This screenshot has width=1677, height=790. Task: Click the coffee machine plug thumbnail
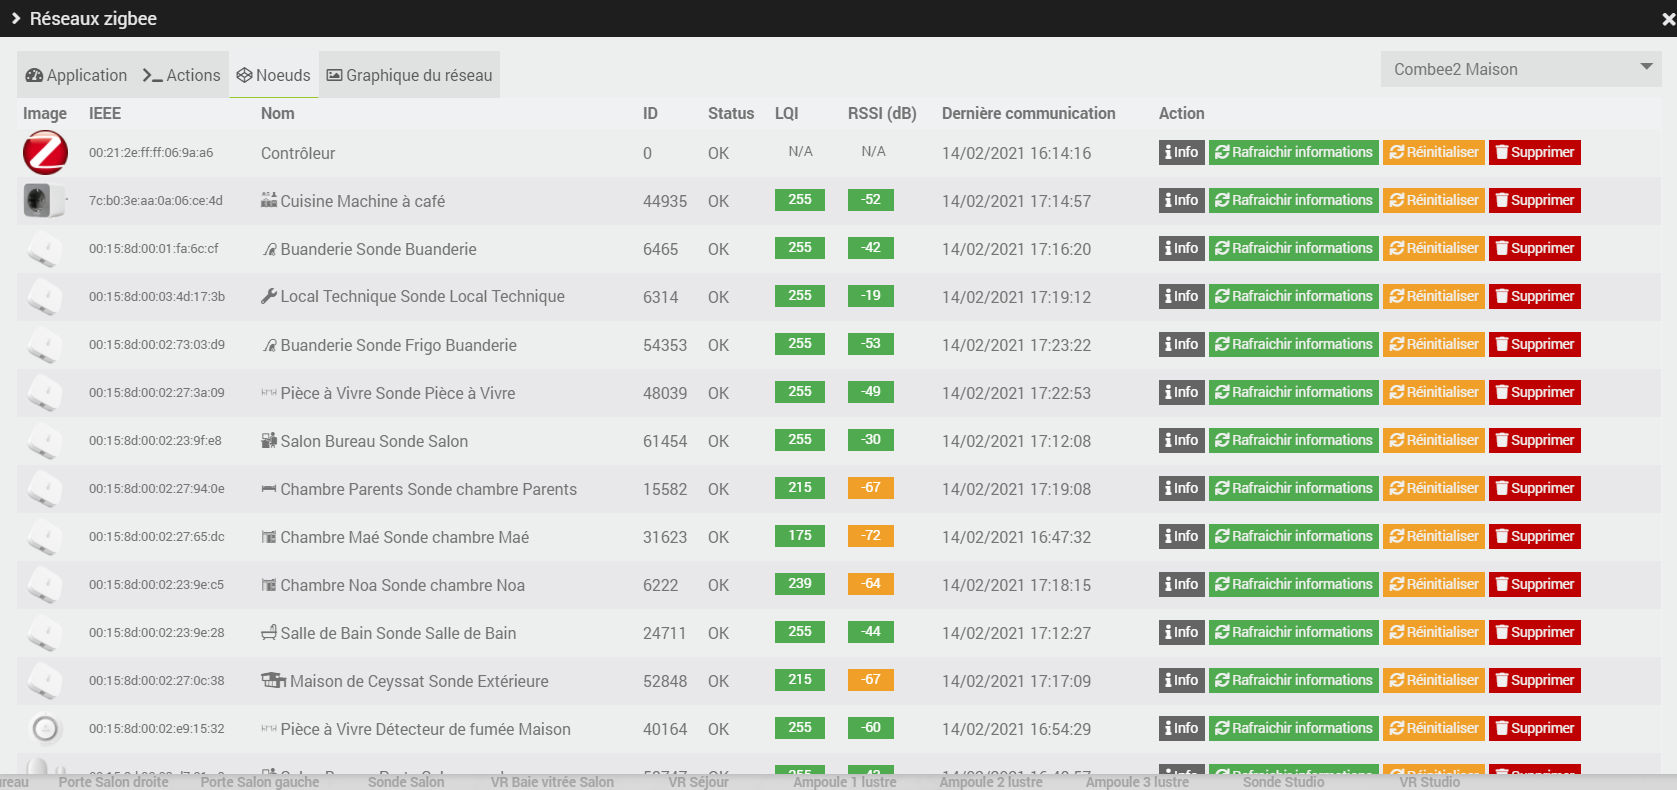click(43, 201)
